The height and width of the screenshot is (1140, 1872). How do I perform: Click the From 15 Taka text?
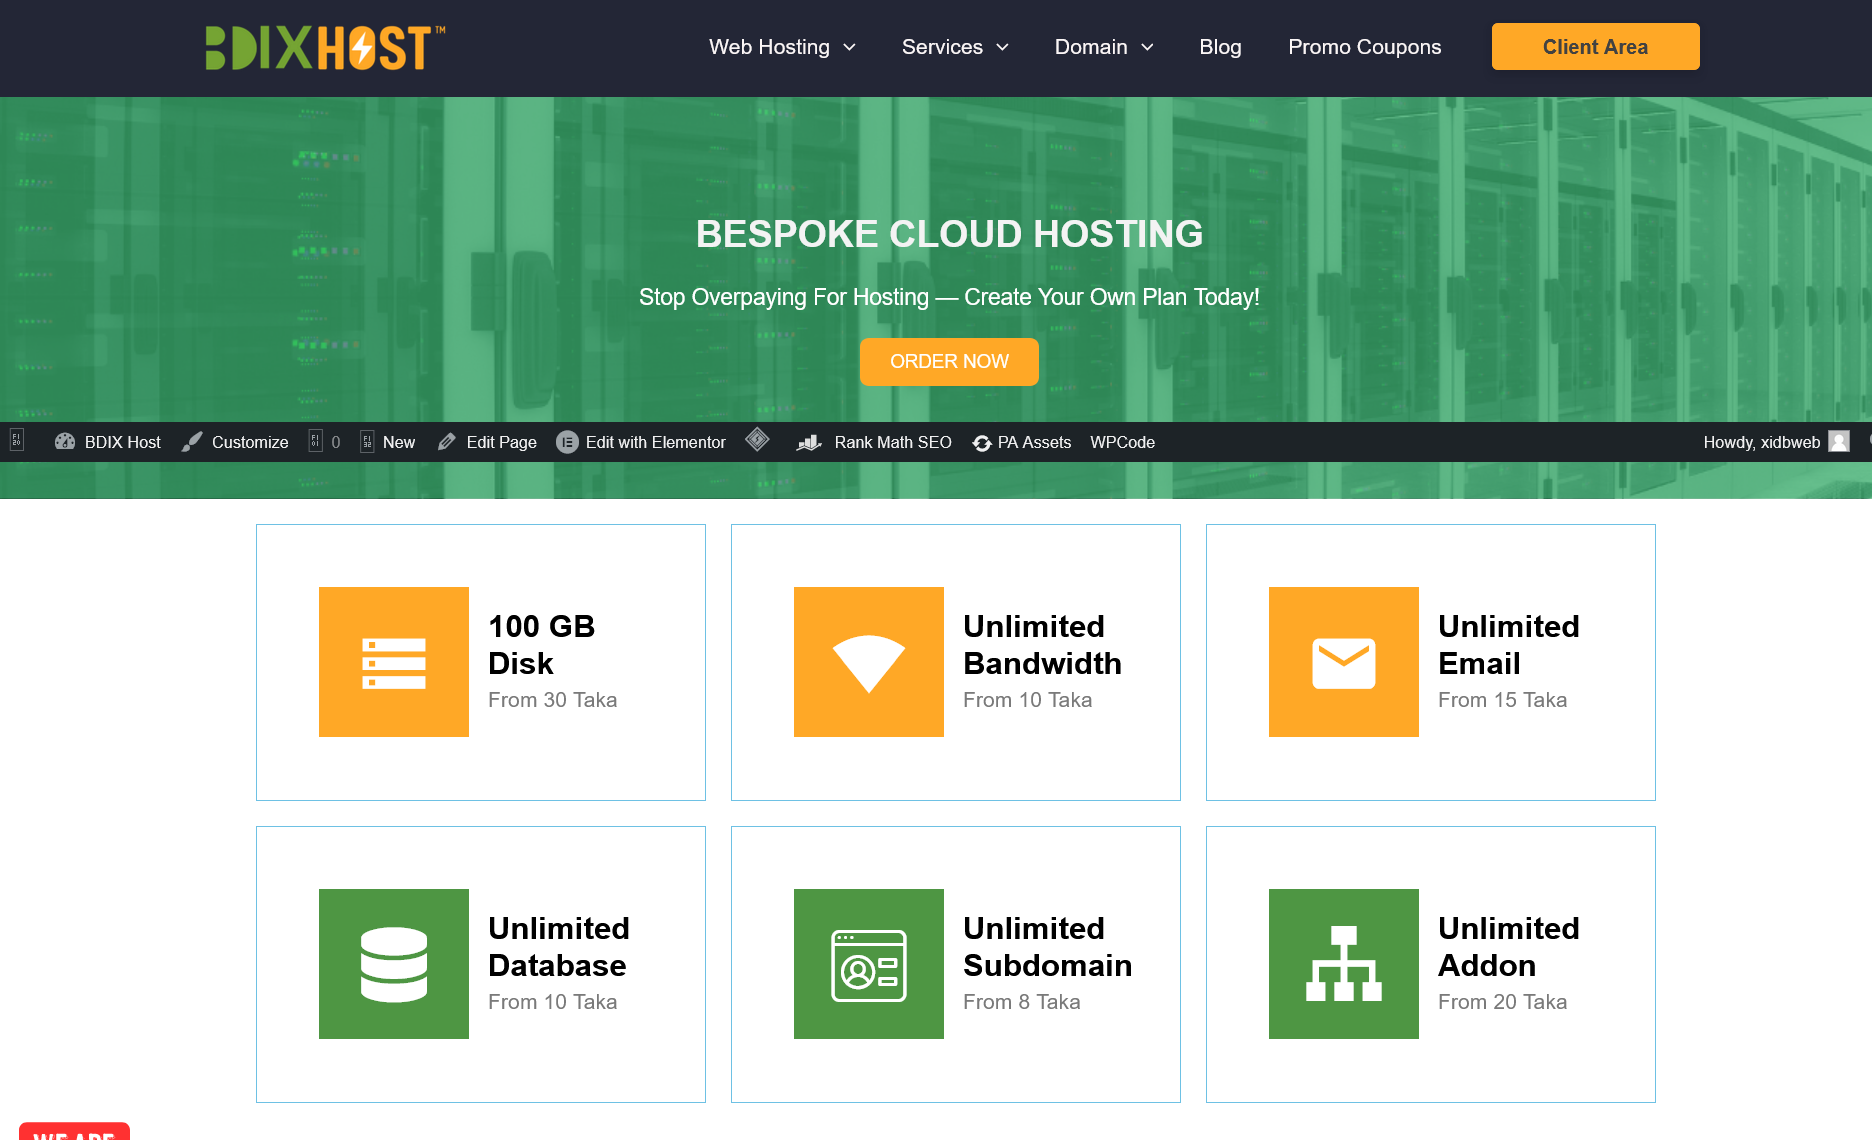click(x=1502, y=700)
